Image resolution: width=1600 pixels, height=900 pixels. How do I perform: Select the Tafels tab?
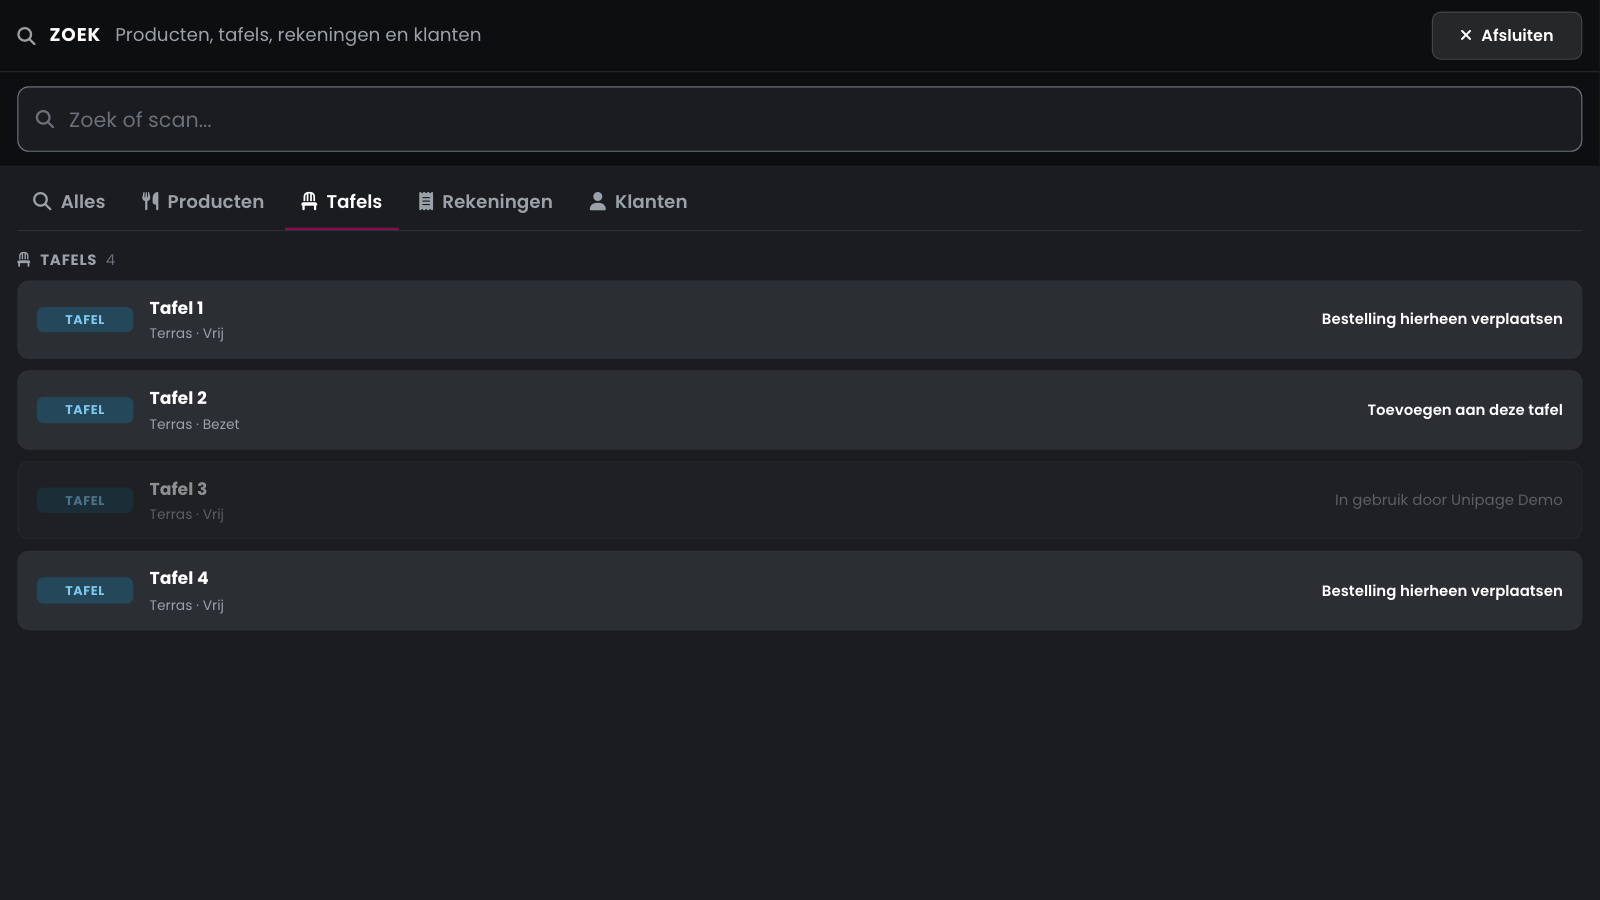click(342, 201)
